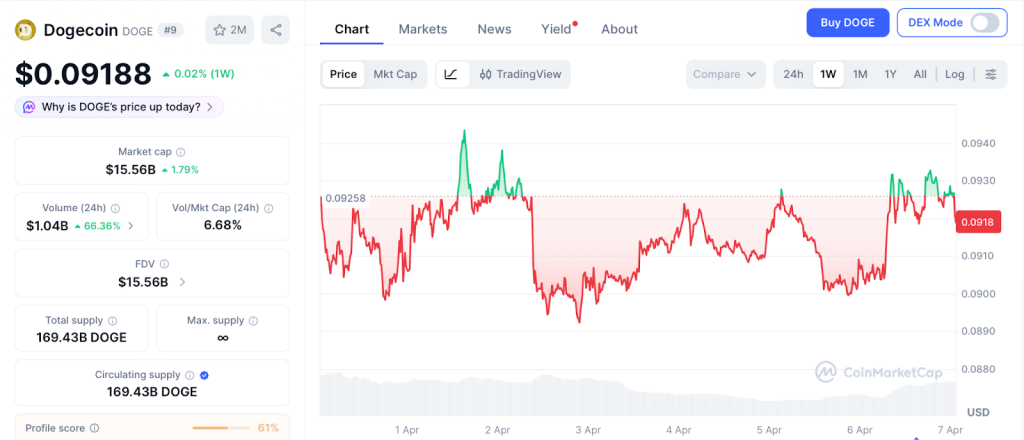Click the Circulating supply verified badge
The image size is (1024, 440).
click(204, 375)
